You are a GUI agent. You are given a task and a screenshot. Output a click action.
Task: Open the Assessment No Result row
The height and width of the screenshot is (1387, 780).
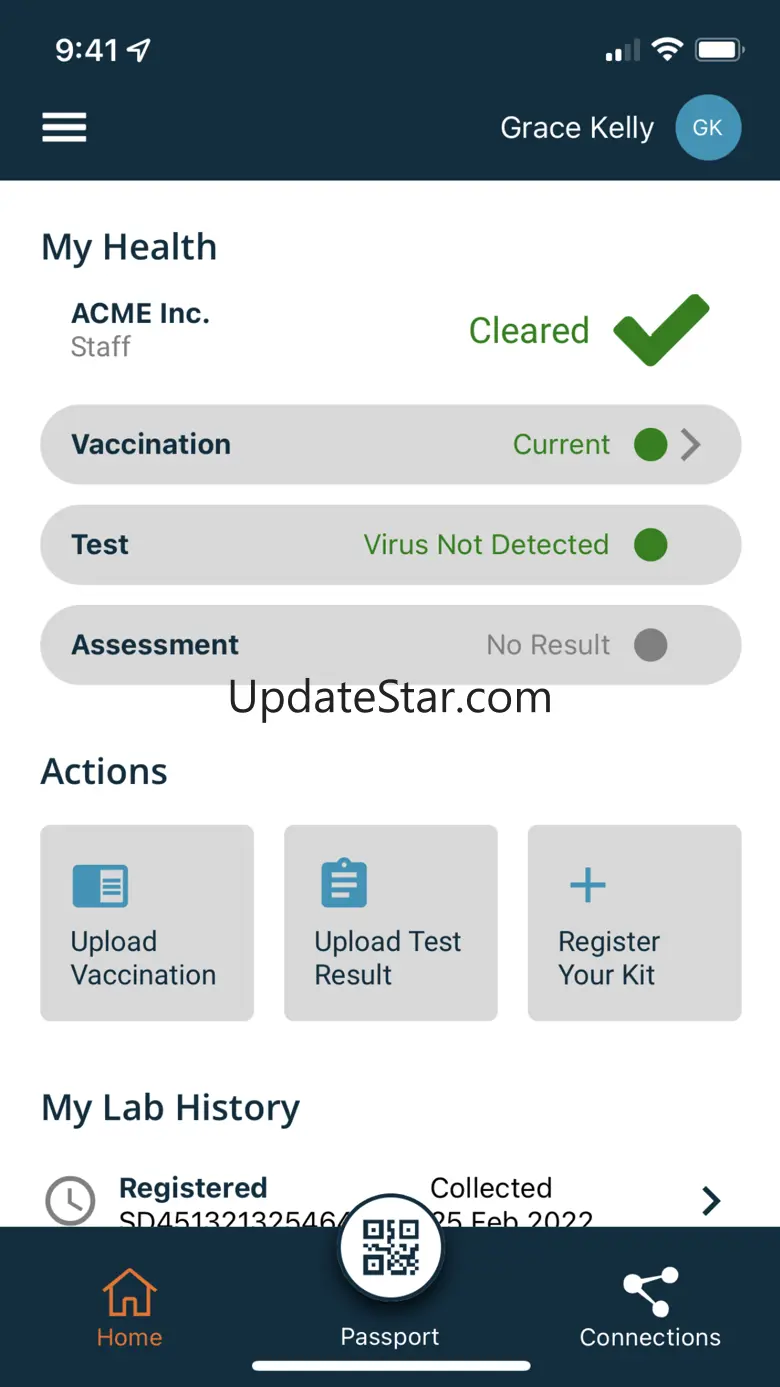click(x=390, y=645)
